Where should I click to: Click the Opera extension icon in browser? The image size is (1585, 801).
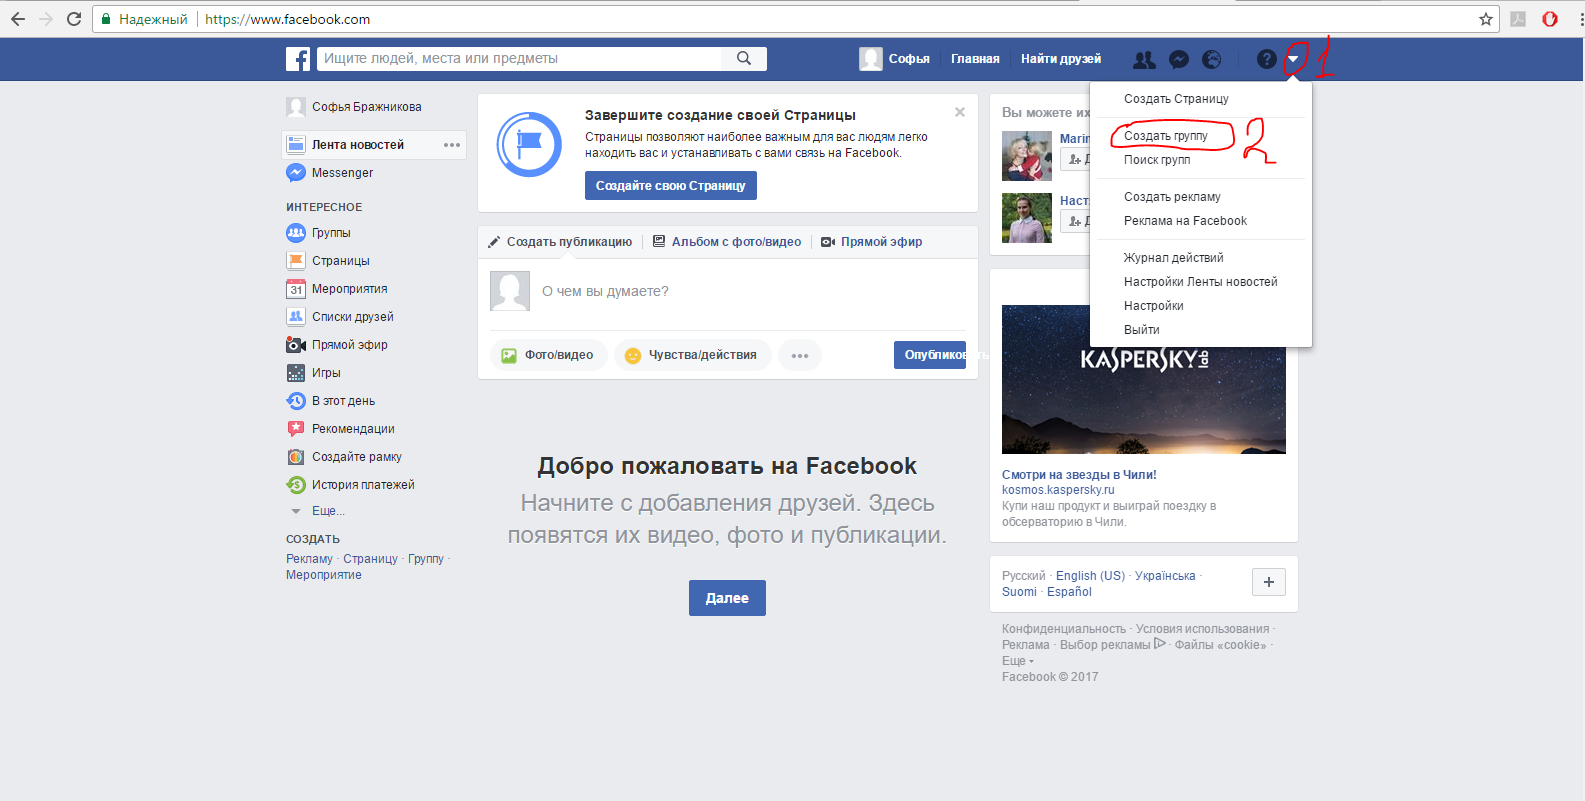(1550, 19)
